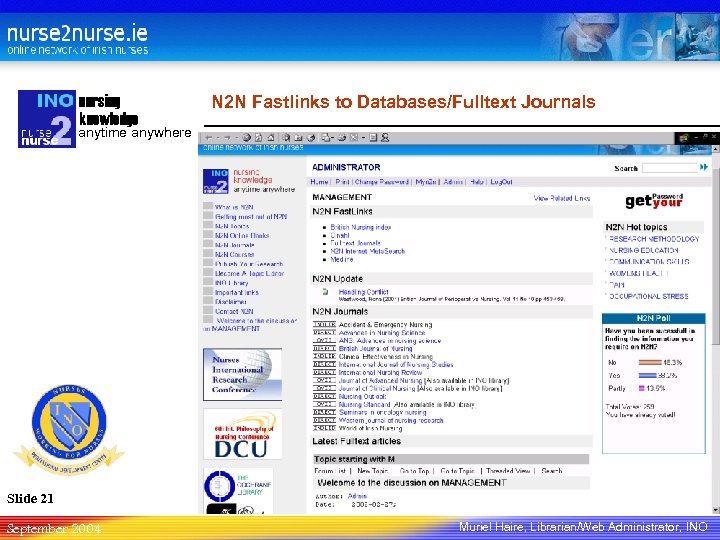This screenshot has height=540, width=720.
Task: Open N2N Online Books sidebar link
Action: pyautogui.click(x=242, y=235)
